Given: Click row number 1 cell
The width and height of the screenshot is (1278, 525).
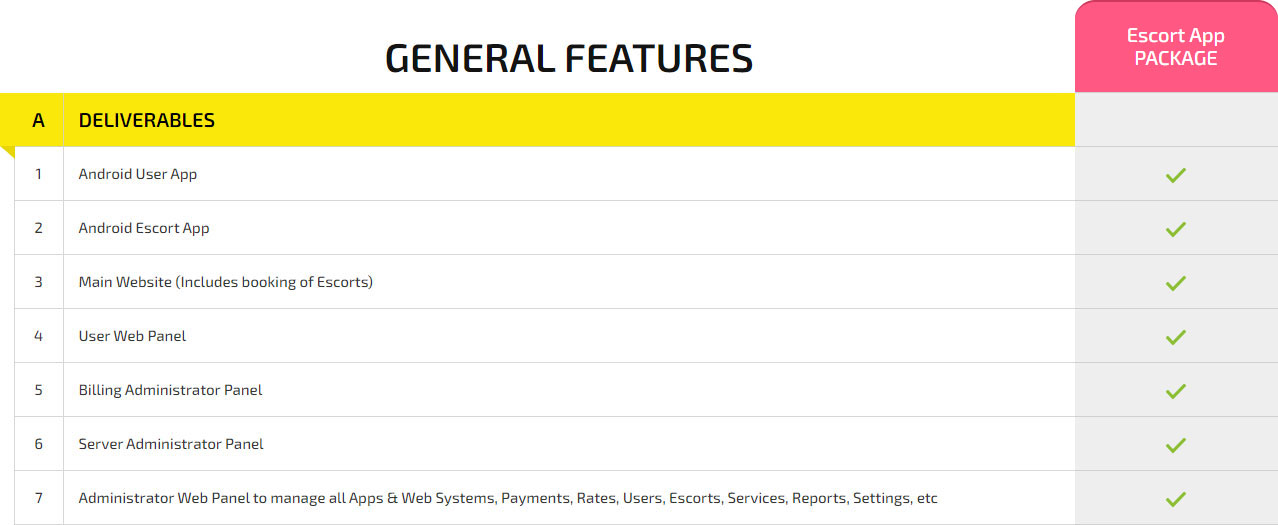Looking at the screenshot, I should click(39, 174).
